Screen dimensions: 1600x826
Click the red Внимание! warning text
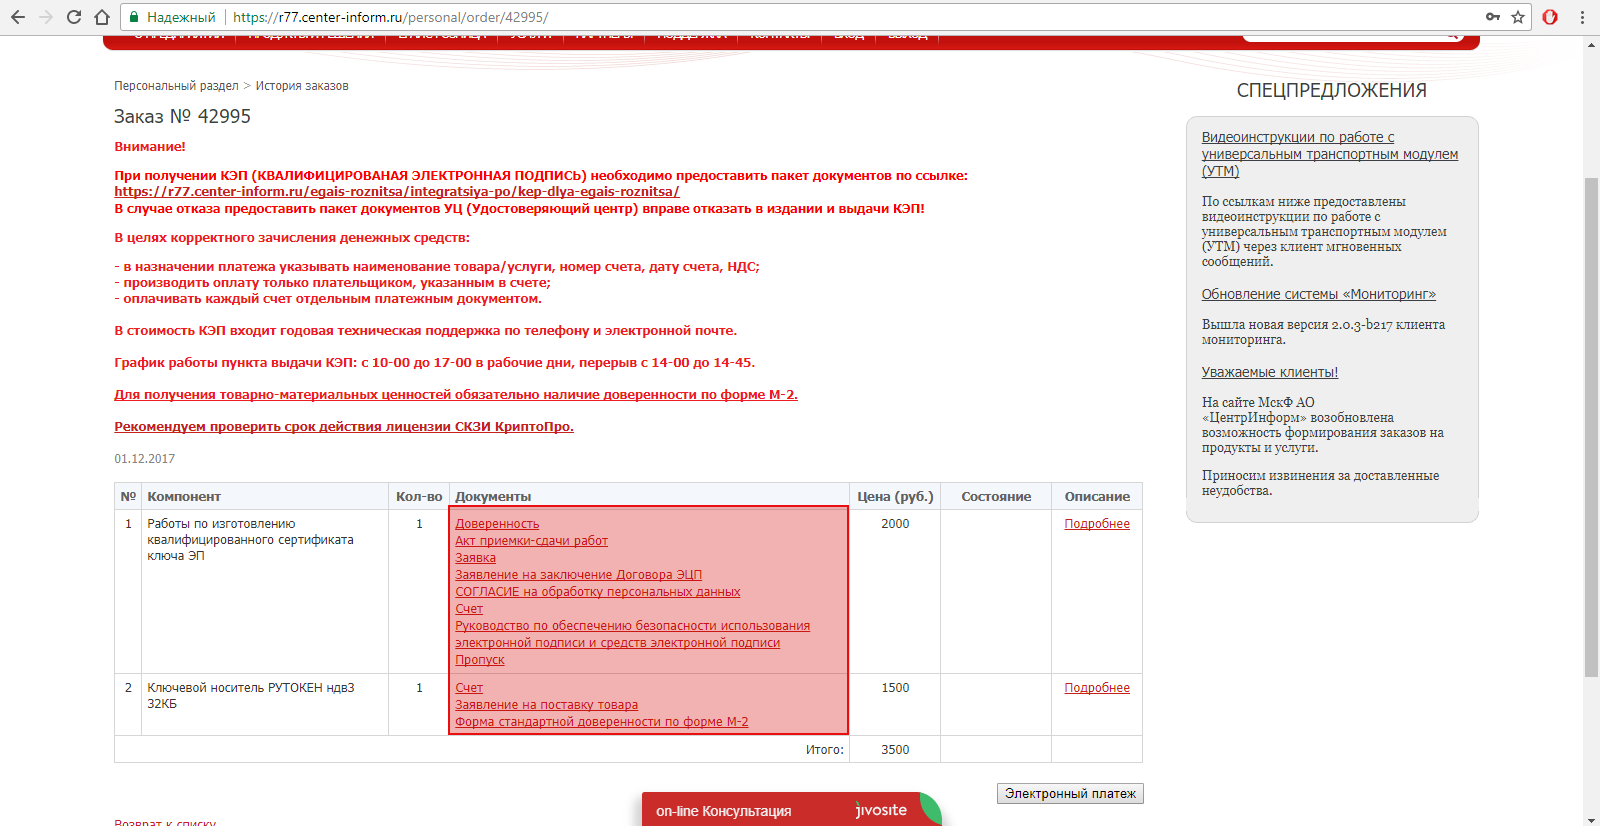point(150,147)
